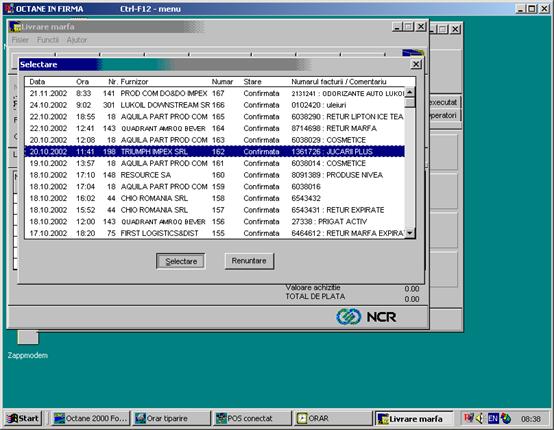Open Fisier menu in Livrare marfa
The width and height of the screenshot is (554, 430).
pos(20,40)
